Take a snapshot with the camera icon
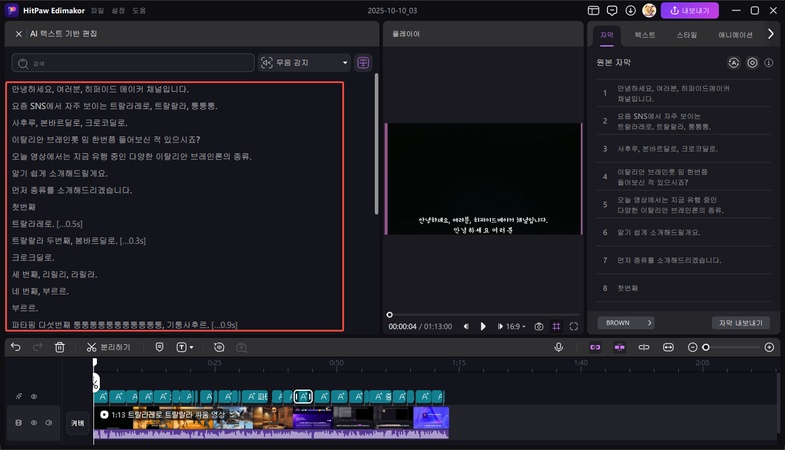Screen dimensions: 785x450 pos(539,326)
